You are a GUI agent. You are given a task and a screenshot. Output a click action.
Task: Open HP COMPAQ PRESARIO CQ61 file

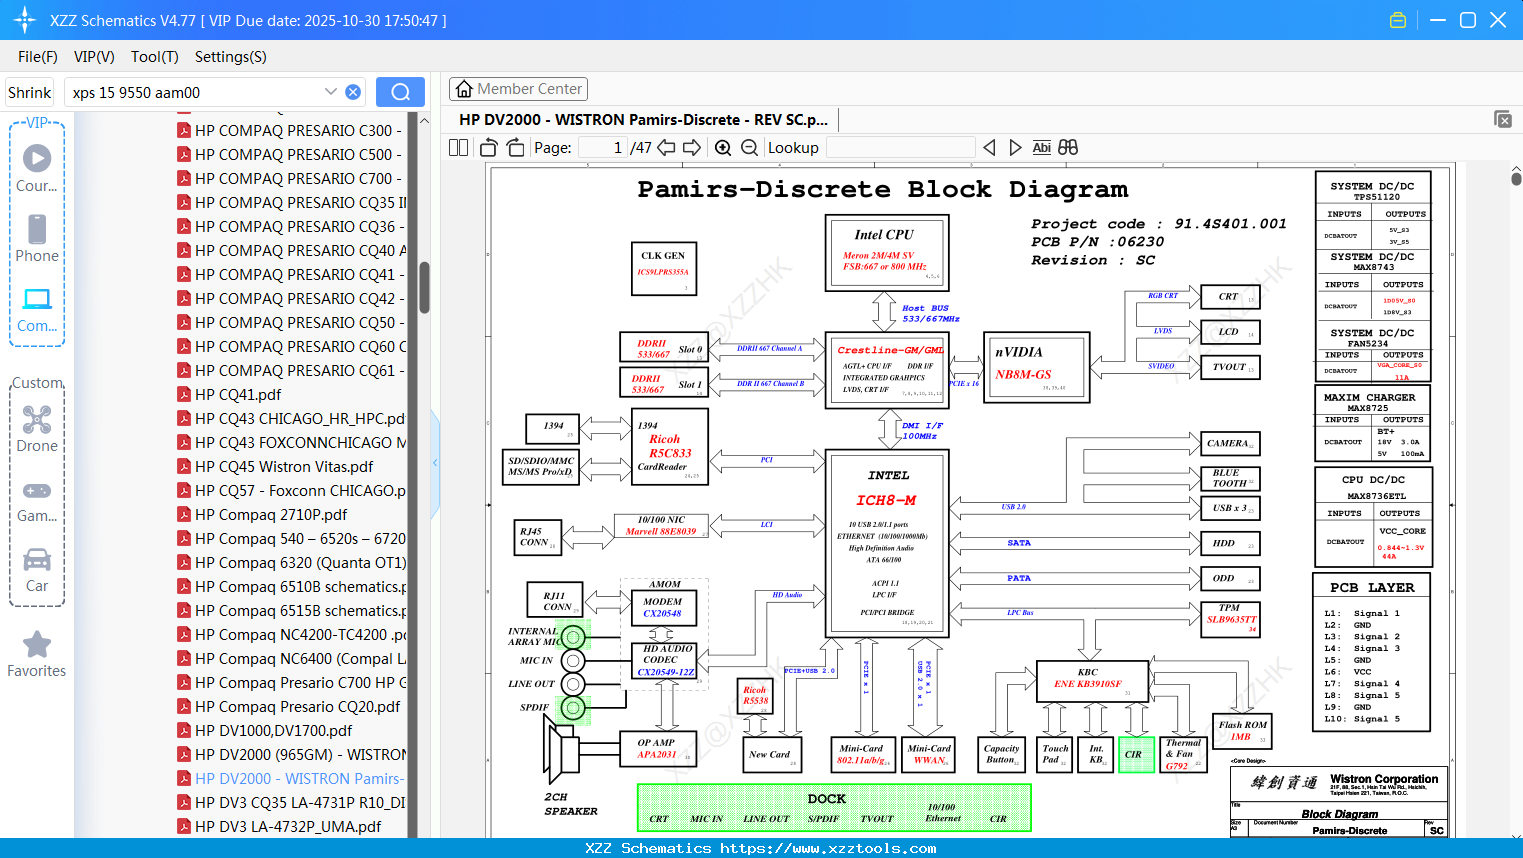[290, 370]
